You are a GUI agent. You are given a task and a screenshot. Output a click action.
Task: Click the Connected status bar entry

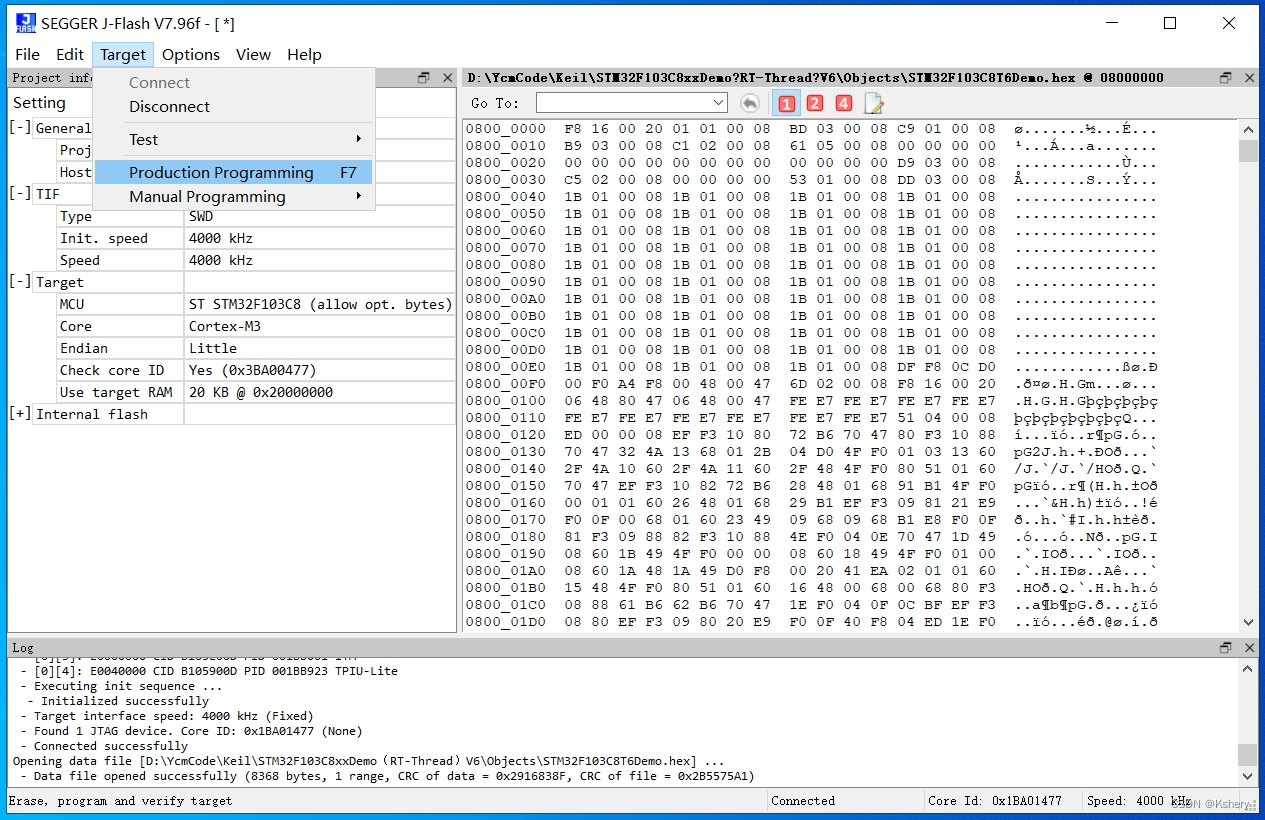[803, 801]
